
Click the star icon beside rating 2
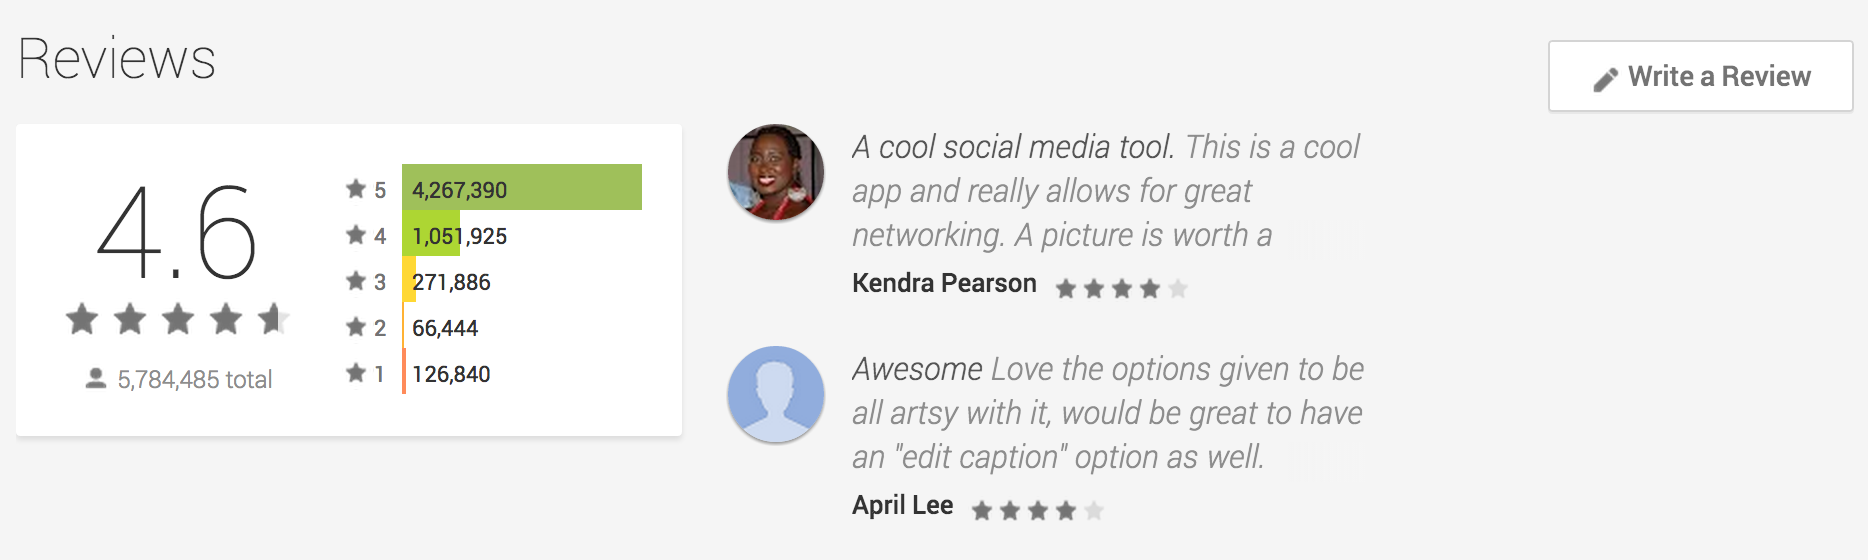(355, 327)
